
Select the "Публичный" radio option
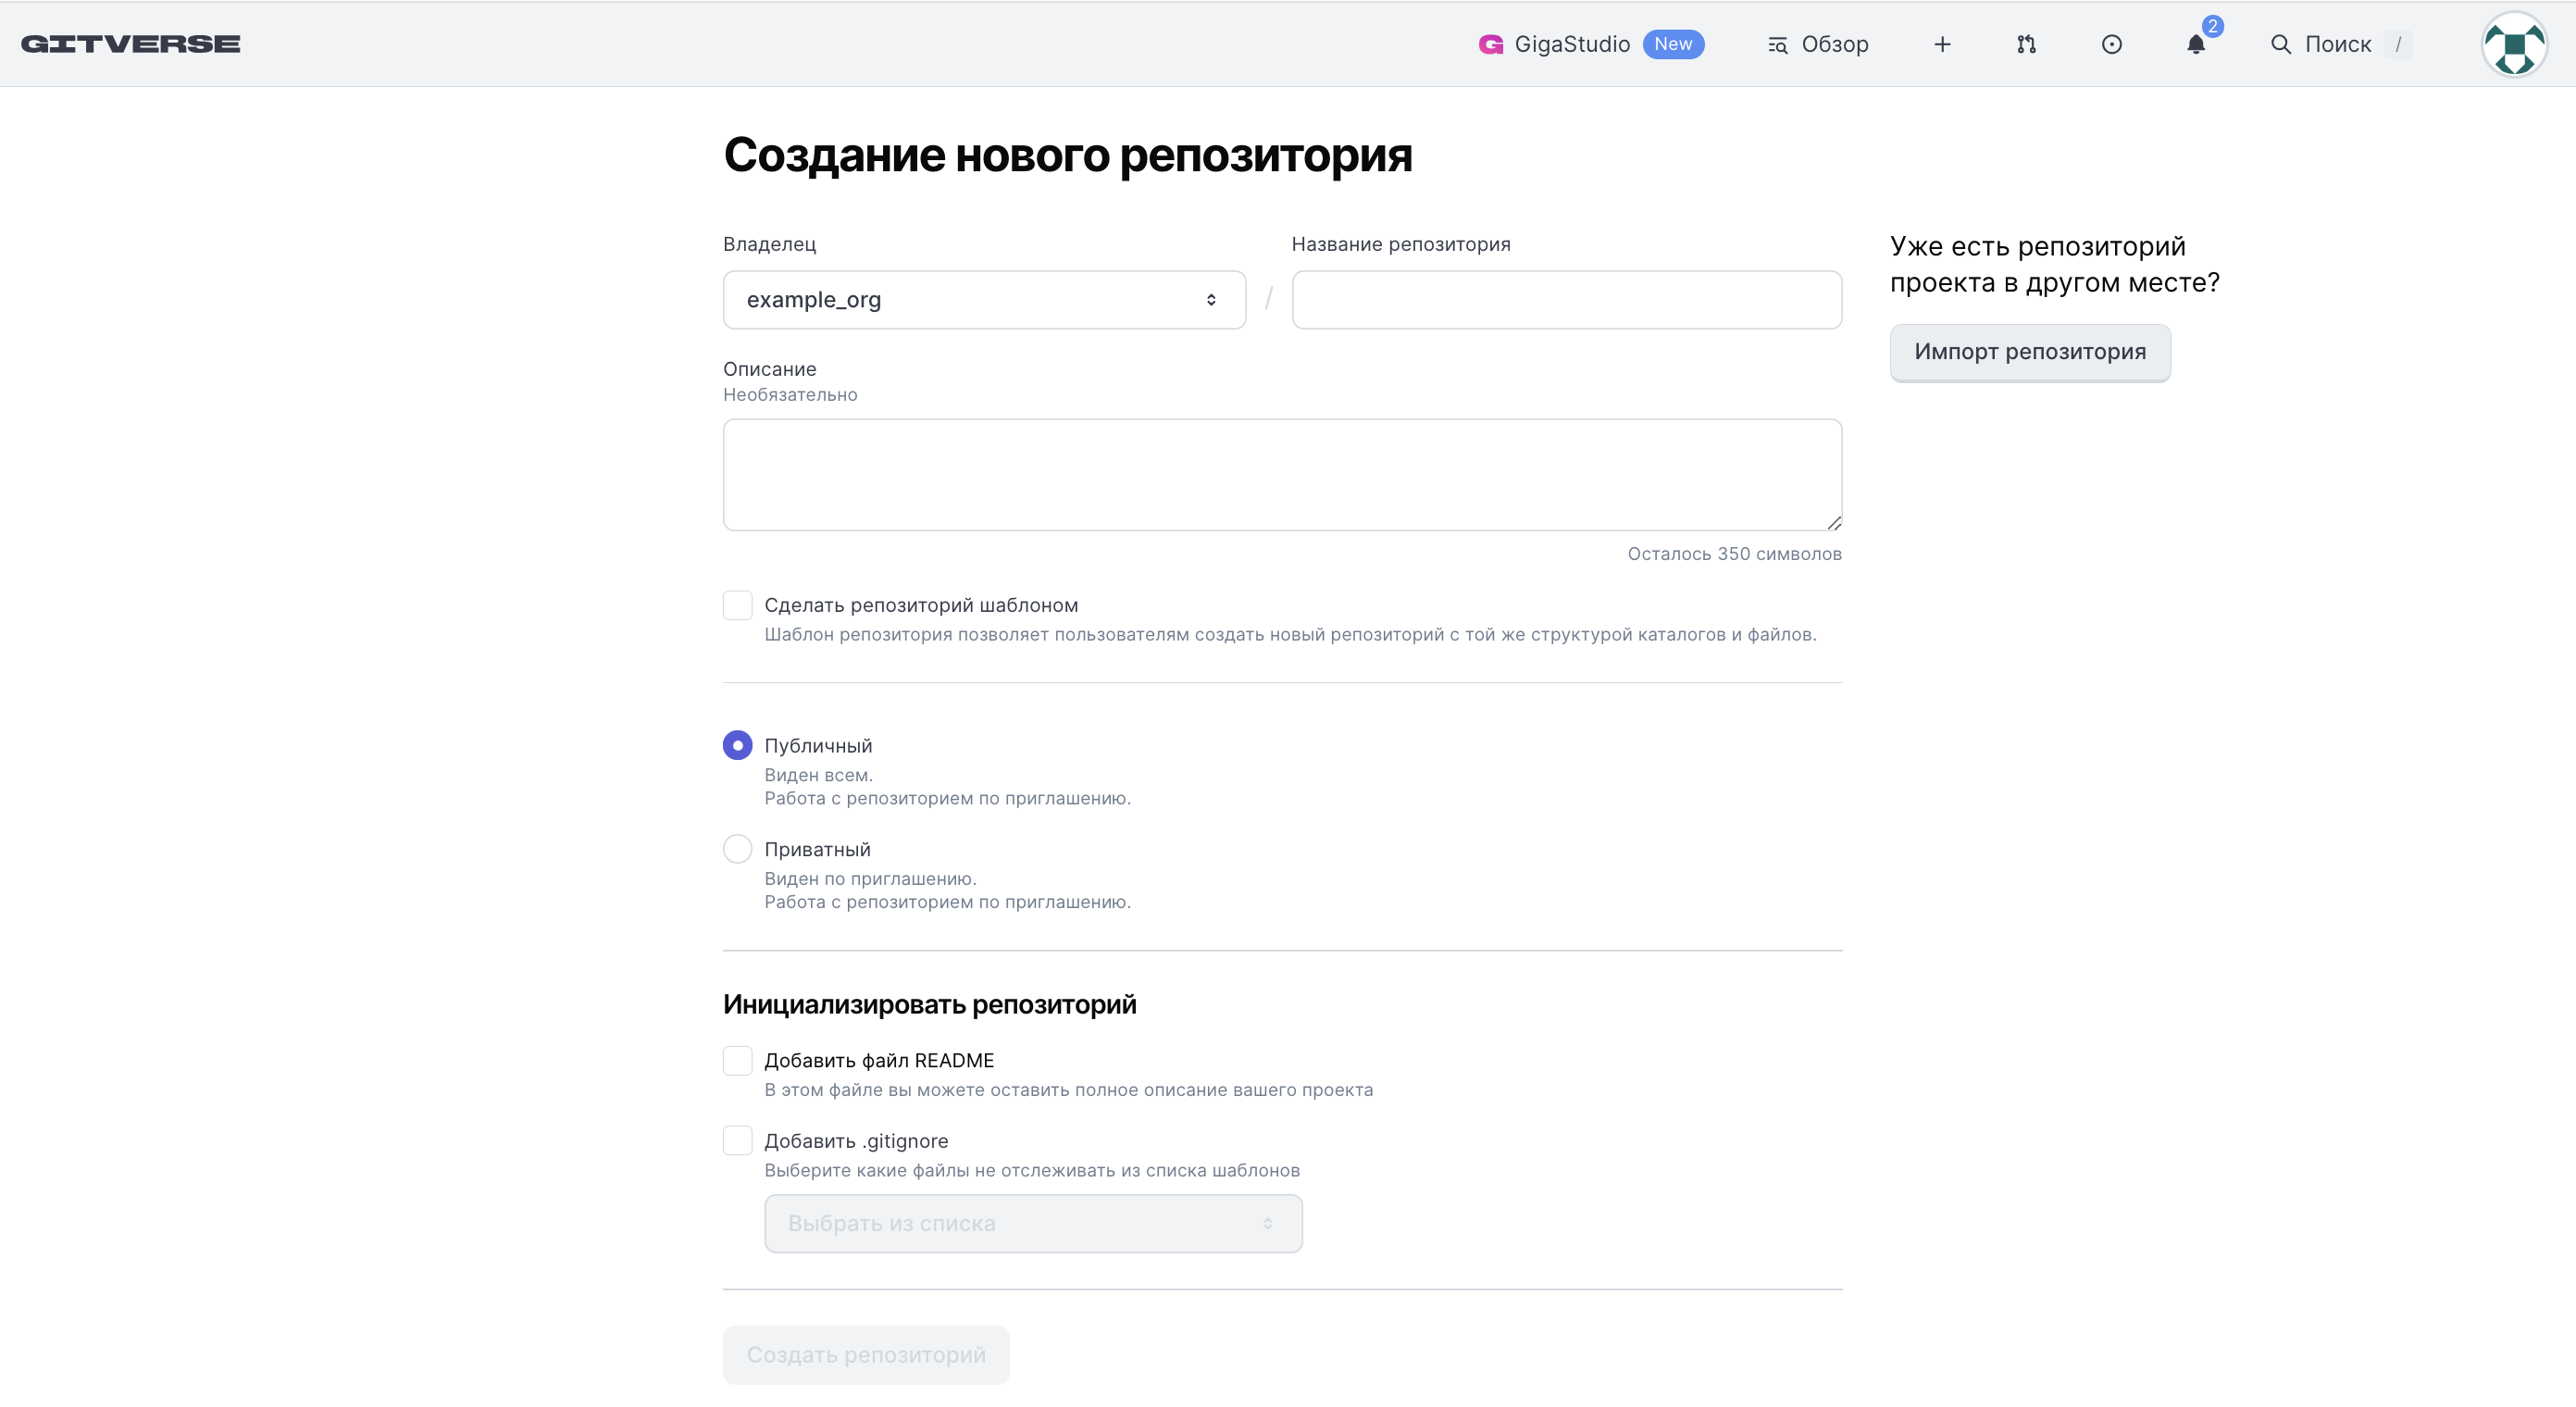[737, 745]
